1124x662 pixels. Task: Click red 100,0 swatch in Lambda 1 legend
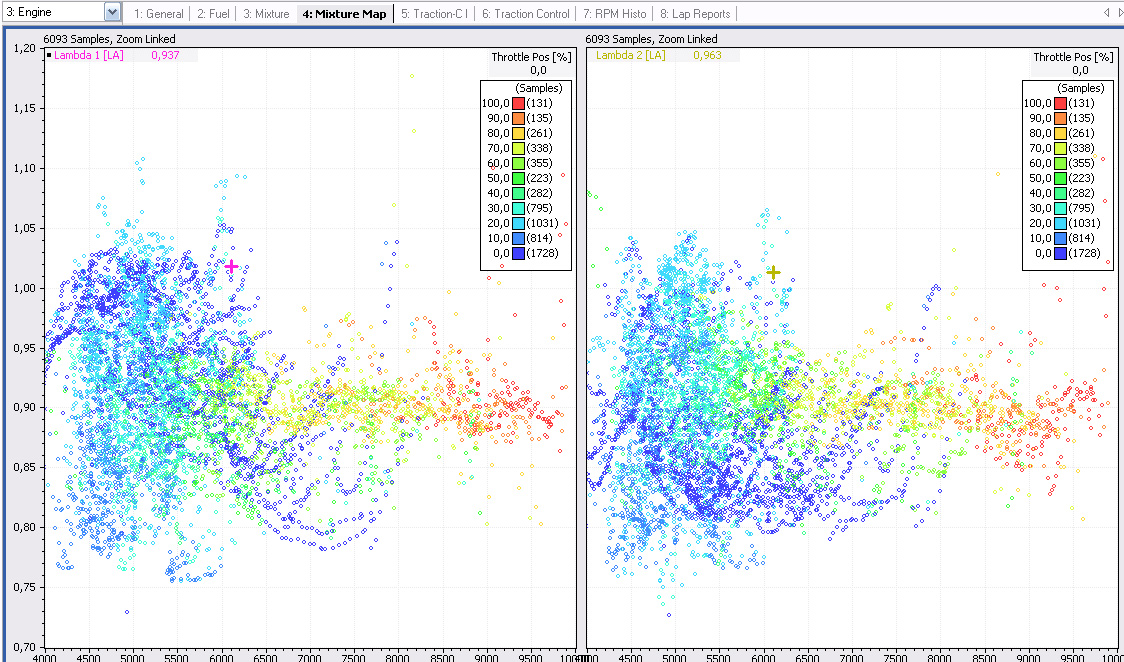[x=518, y=103]
